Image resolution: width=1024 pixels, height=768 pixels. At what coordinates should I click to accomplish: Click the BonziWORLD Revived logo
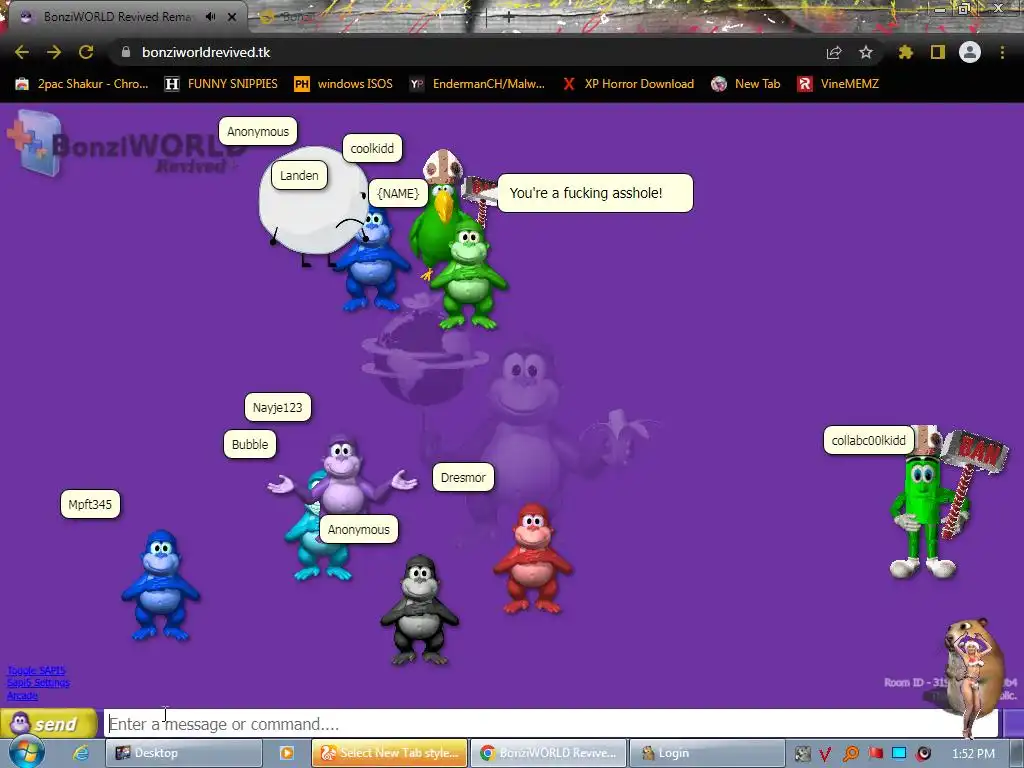click(124, 145)
